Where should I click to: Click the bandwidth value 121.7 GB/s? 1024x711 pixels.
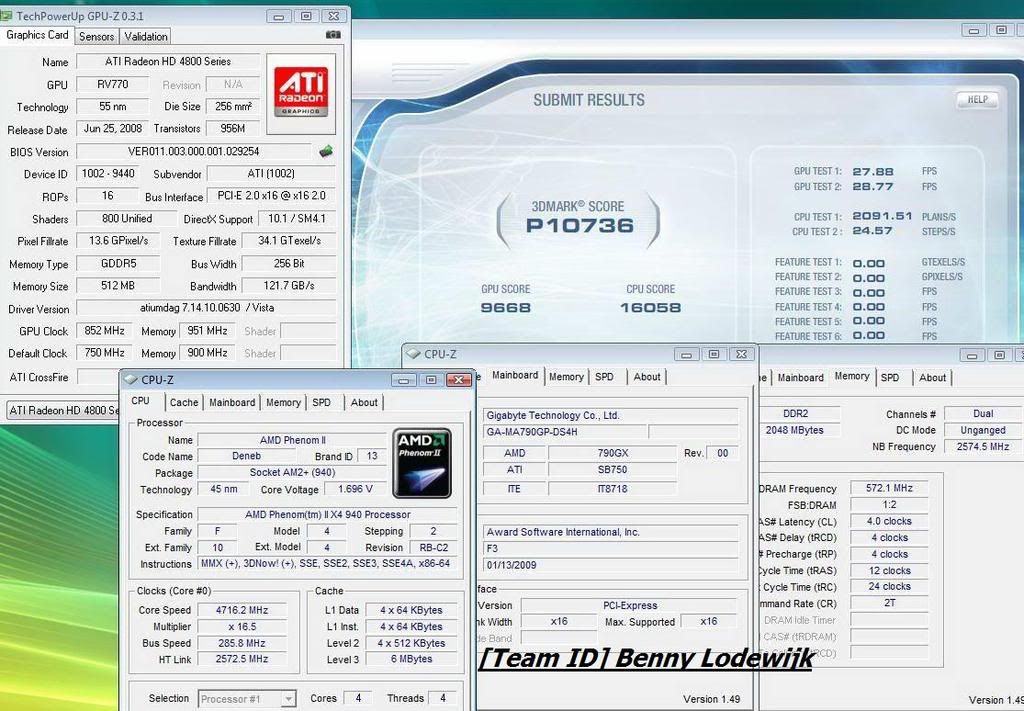(x=289, y=286)
